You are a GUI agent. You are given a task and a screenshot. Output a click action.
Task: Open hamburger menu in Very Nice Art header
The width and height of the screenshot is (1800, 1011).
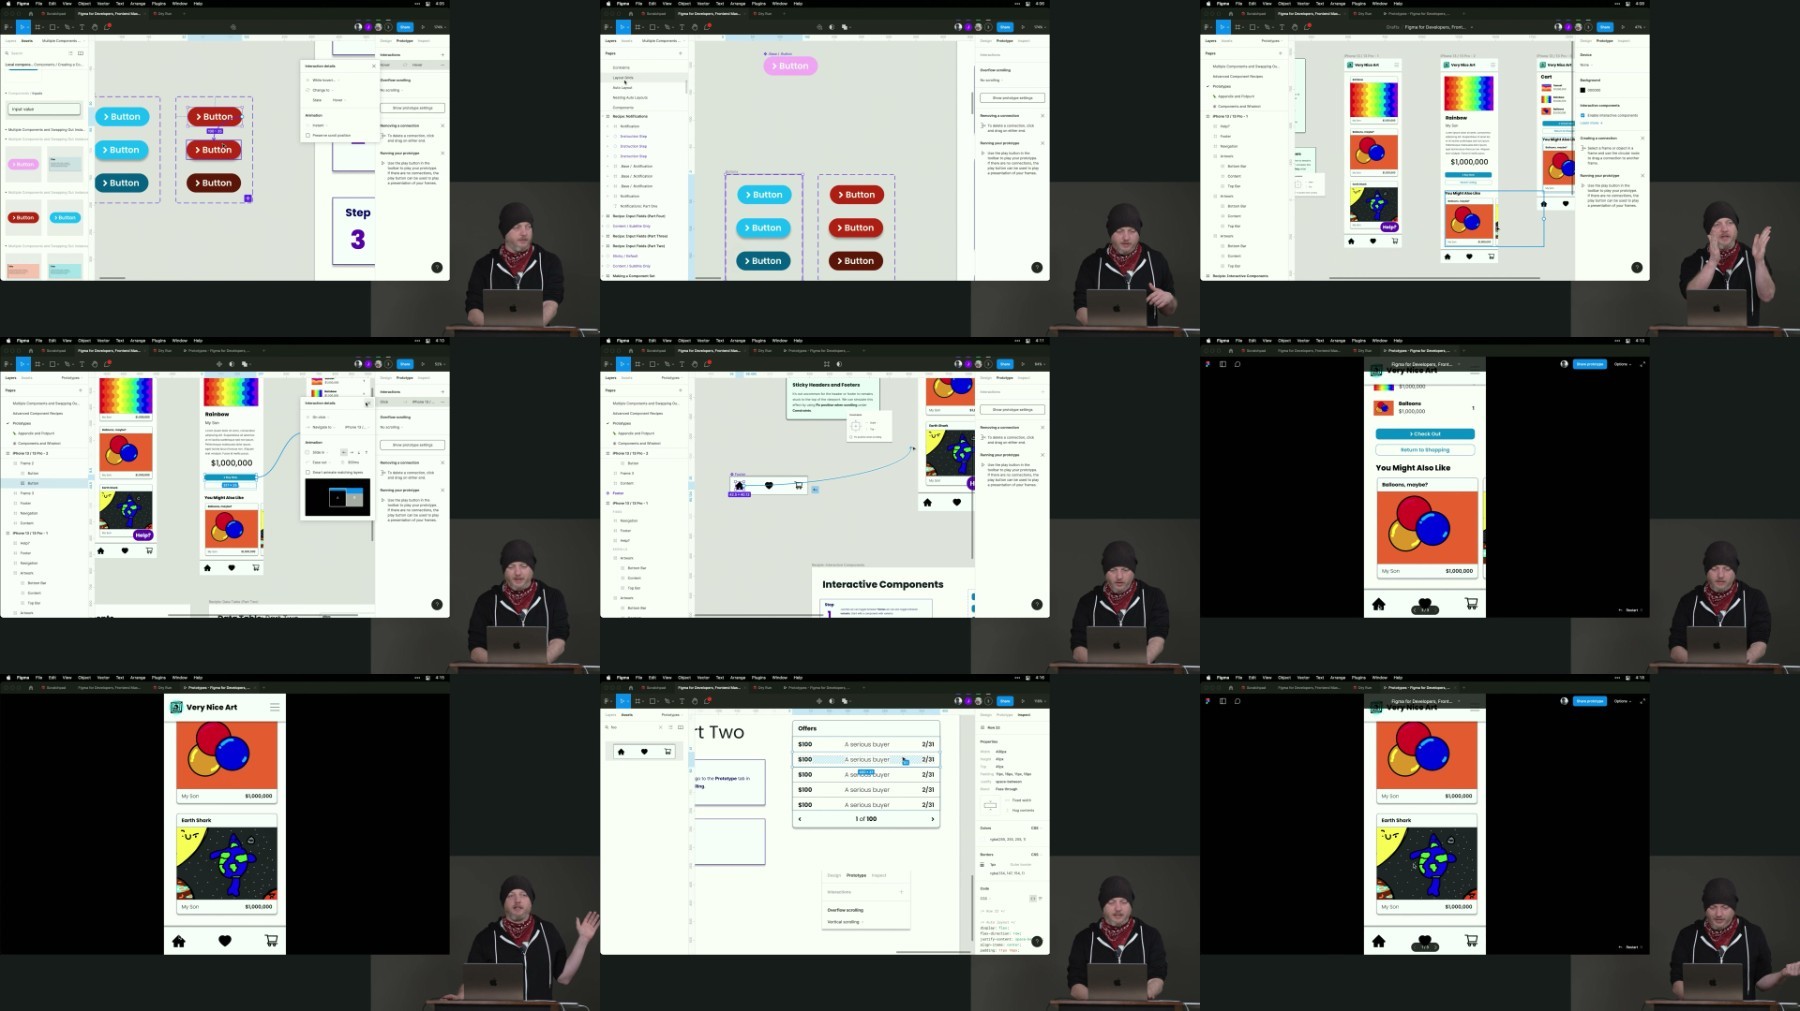pos(274,707)
